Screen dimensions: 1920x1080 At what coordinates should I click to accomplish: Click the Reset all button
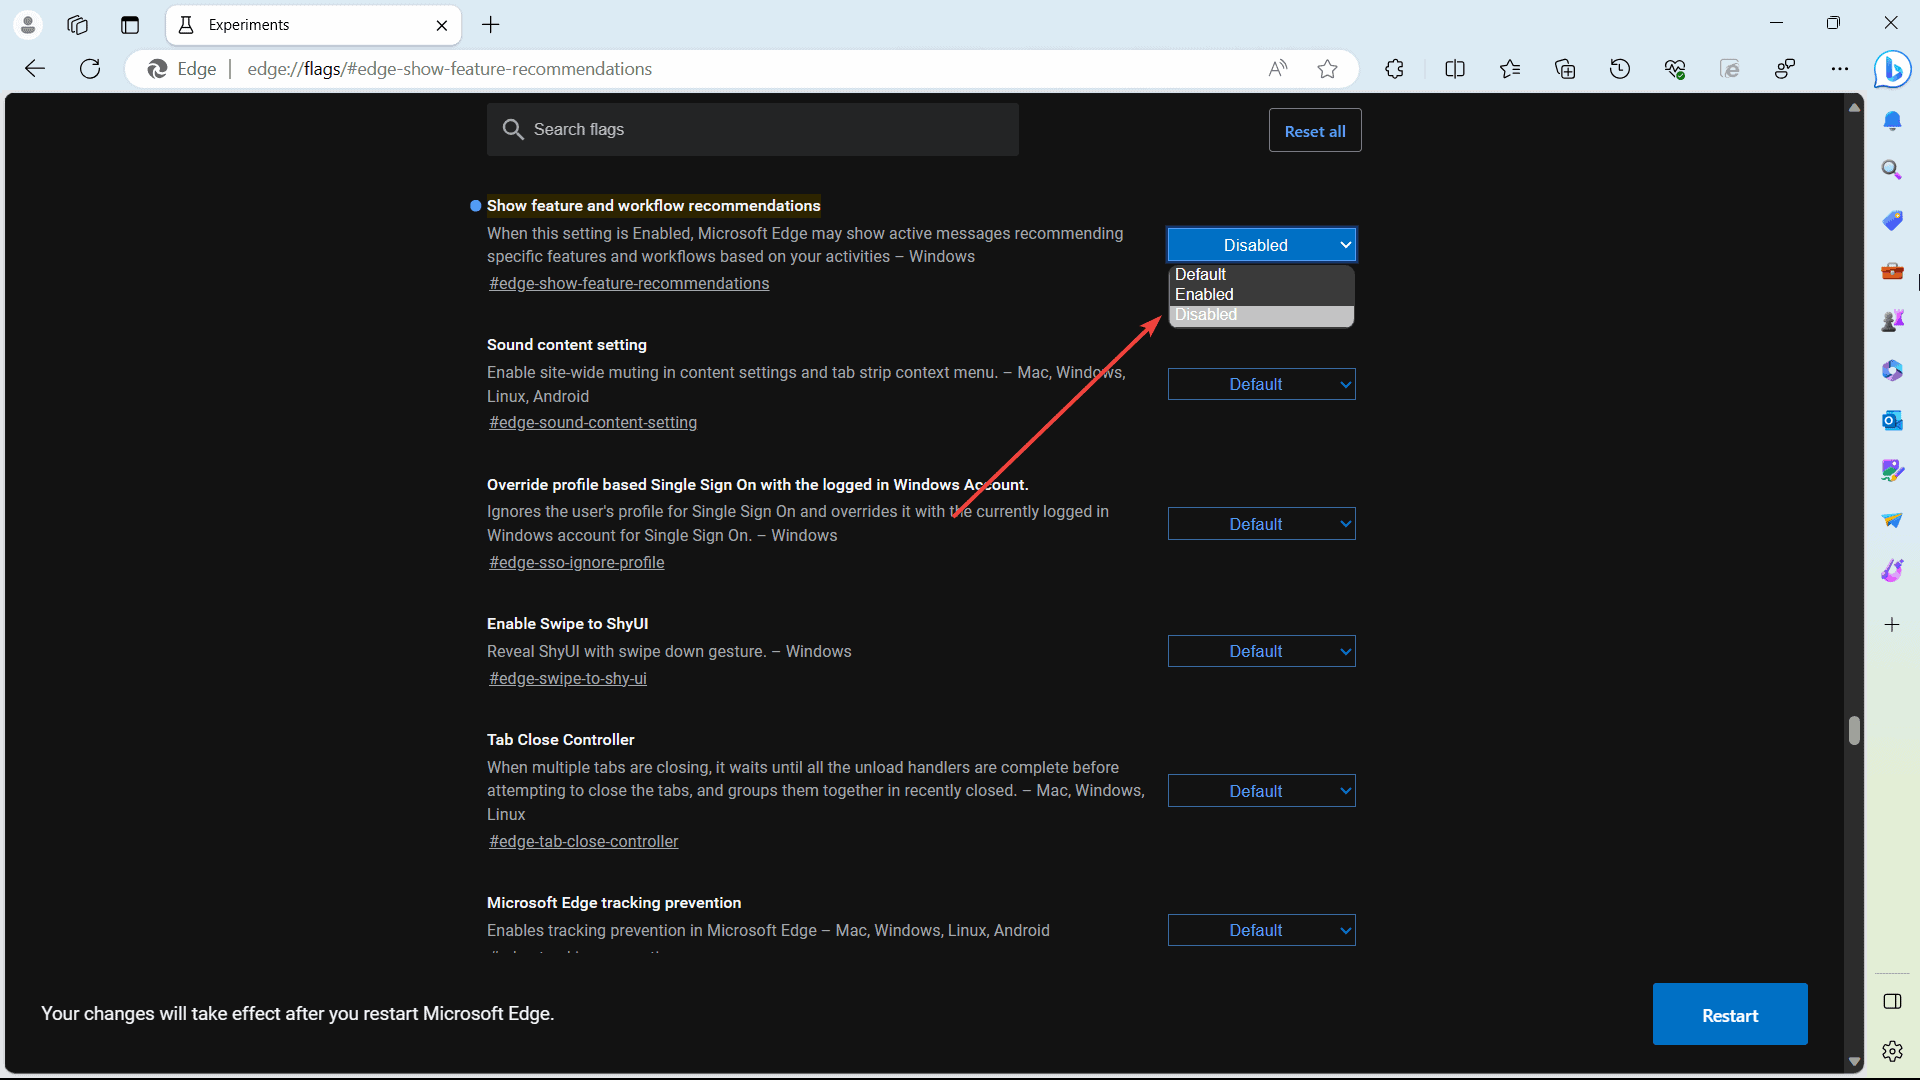click(1315, 131)
